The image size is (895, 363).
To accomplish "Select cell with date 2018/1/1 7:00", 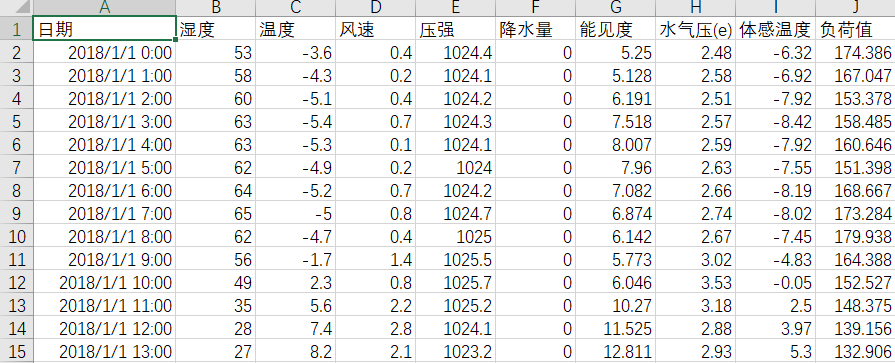I will click(x=104, y=213).
